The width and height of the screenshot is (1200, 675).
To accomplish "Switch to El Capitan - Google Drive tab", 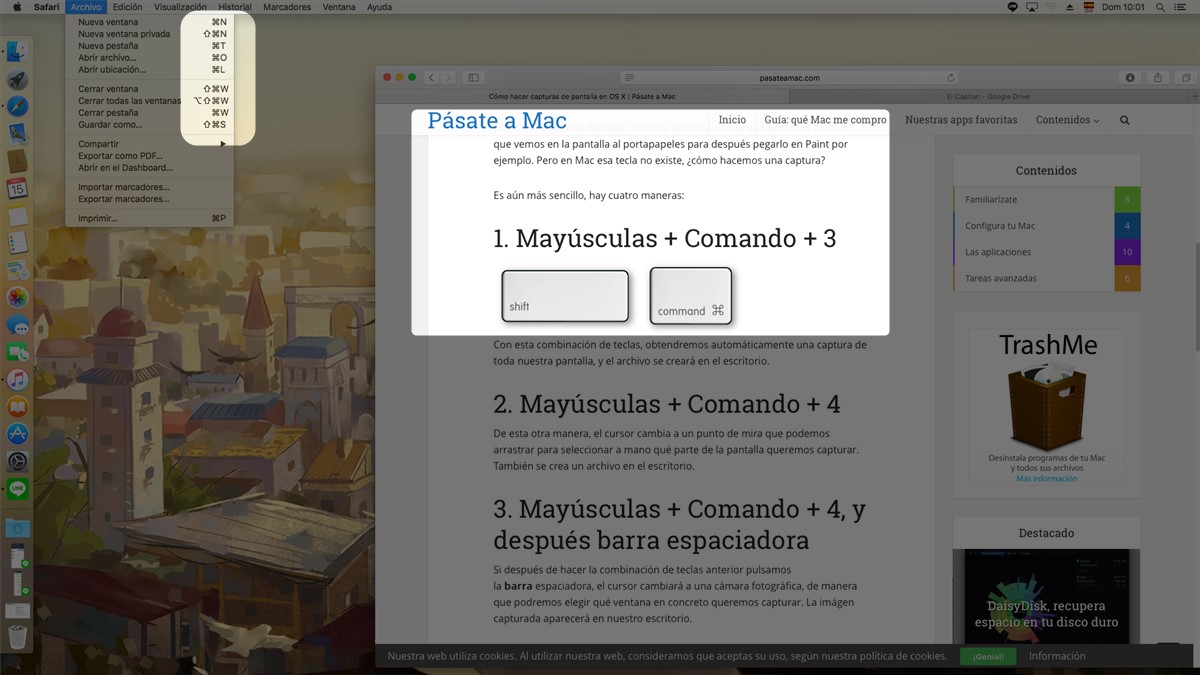I will 987,97.
